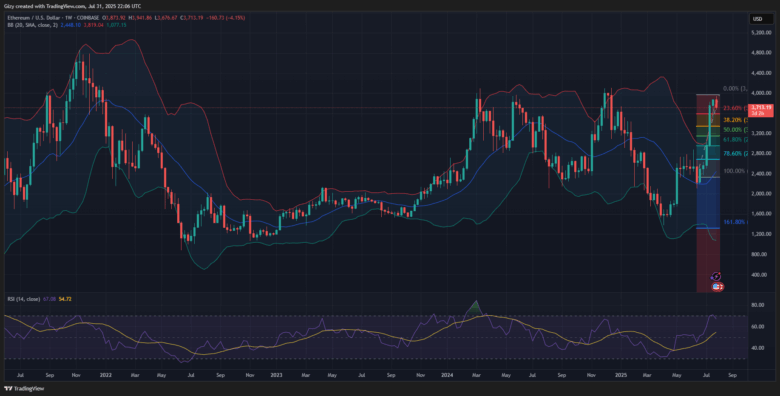Select the RSI (14, close) indicator legend
Screen dimensions: 780x396
pos(23,299)
